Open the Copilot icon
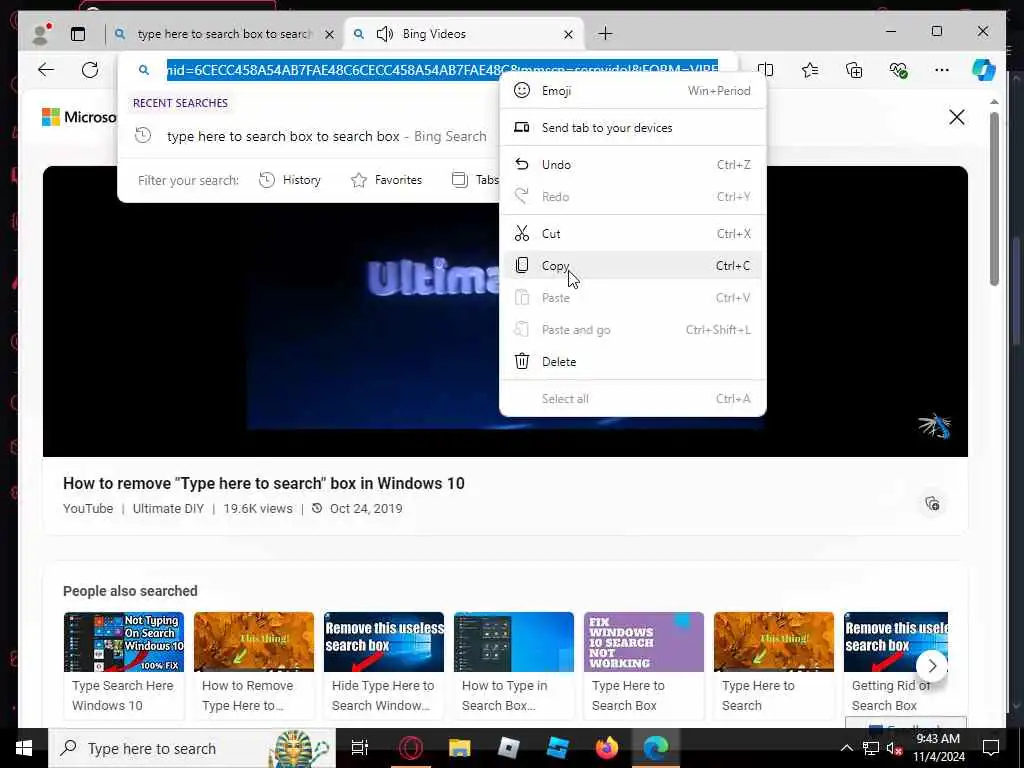The image size is (1024, 768). [984, 70]
